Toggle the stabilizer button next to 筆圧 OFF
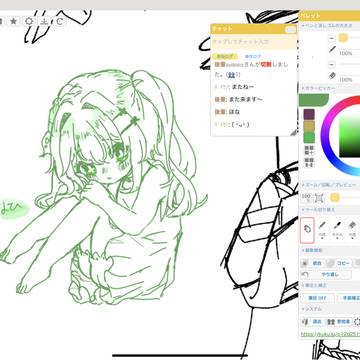The image size is (360, 360). 349,298
